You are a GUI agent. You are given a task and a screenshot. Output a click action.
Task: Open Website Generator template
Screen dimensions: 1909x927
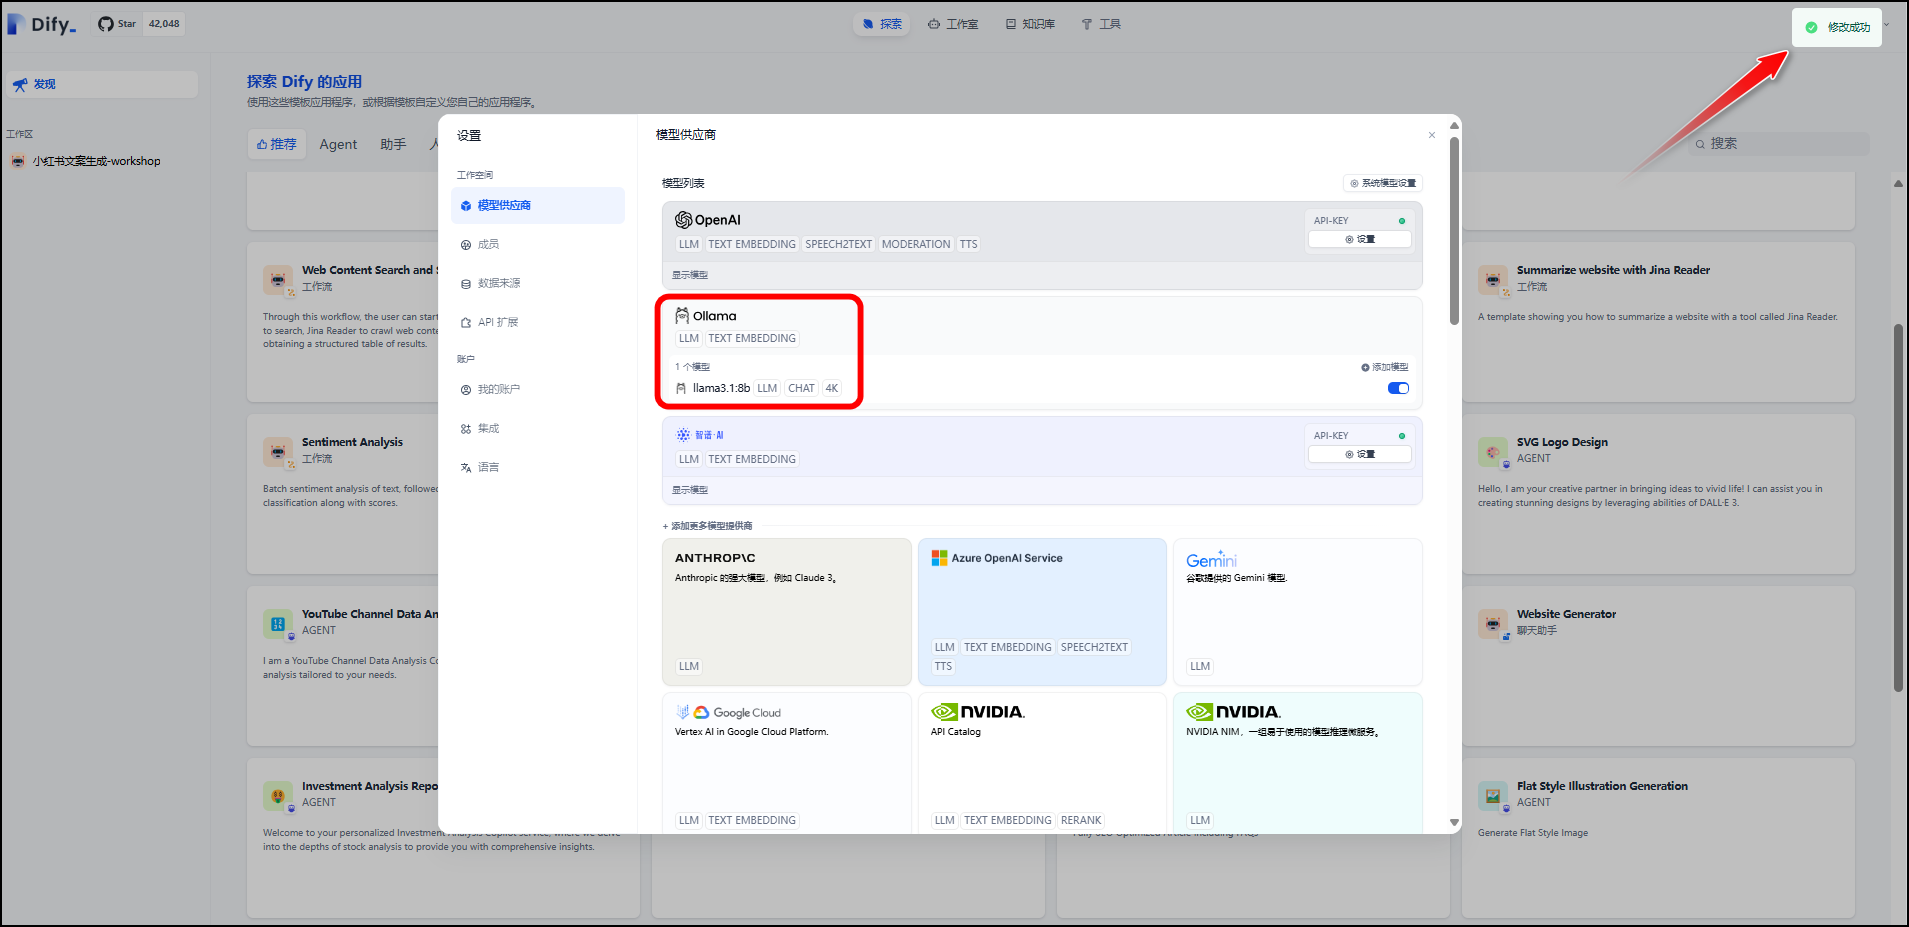pos(1658,666)
